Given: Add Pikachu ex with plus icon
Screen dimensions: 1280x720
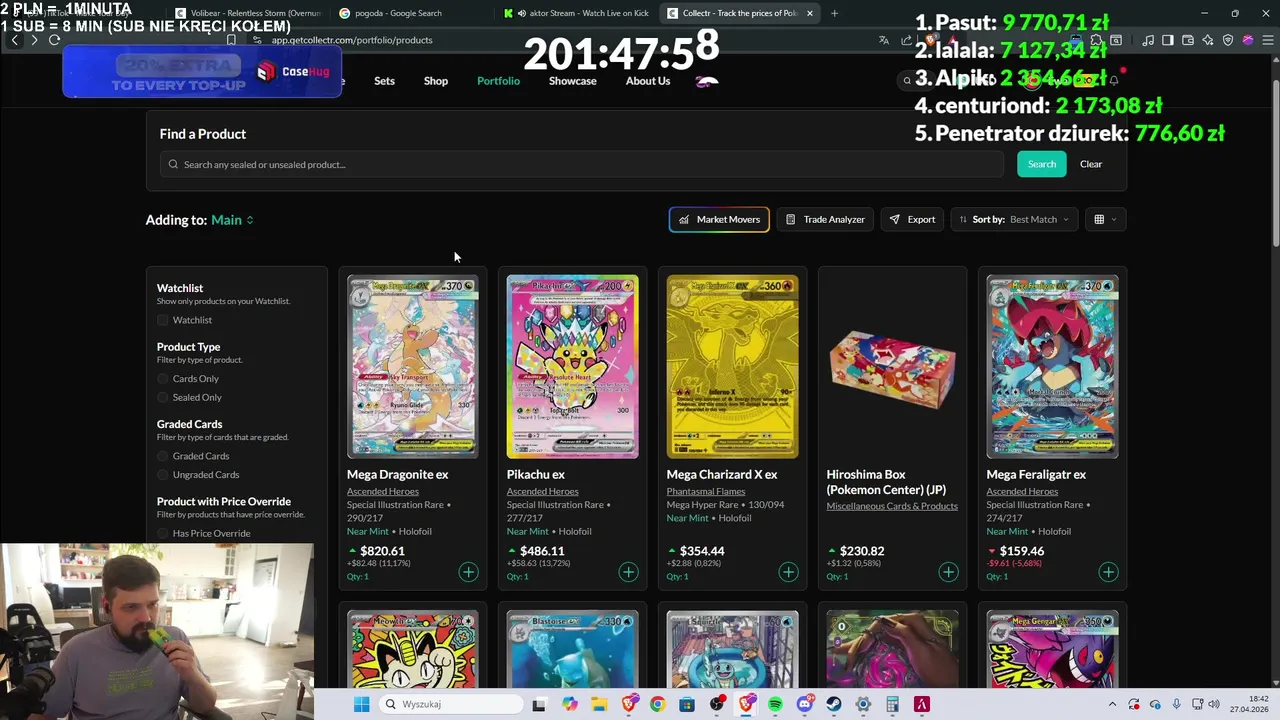Looking at the screenshot, I should coord(628,572).
